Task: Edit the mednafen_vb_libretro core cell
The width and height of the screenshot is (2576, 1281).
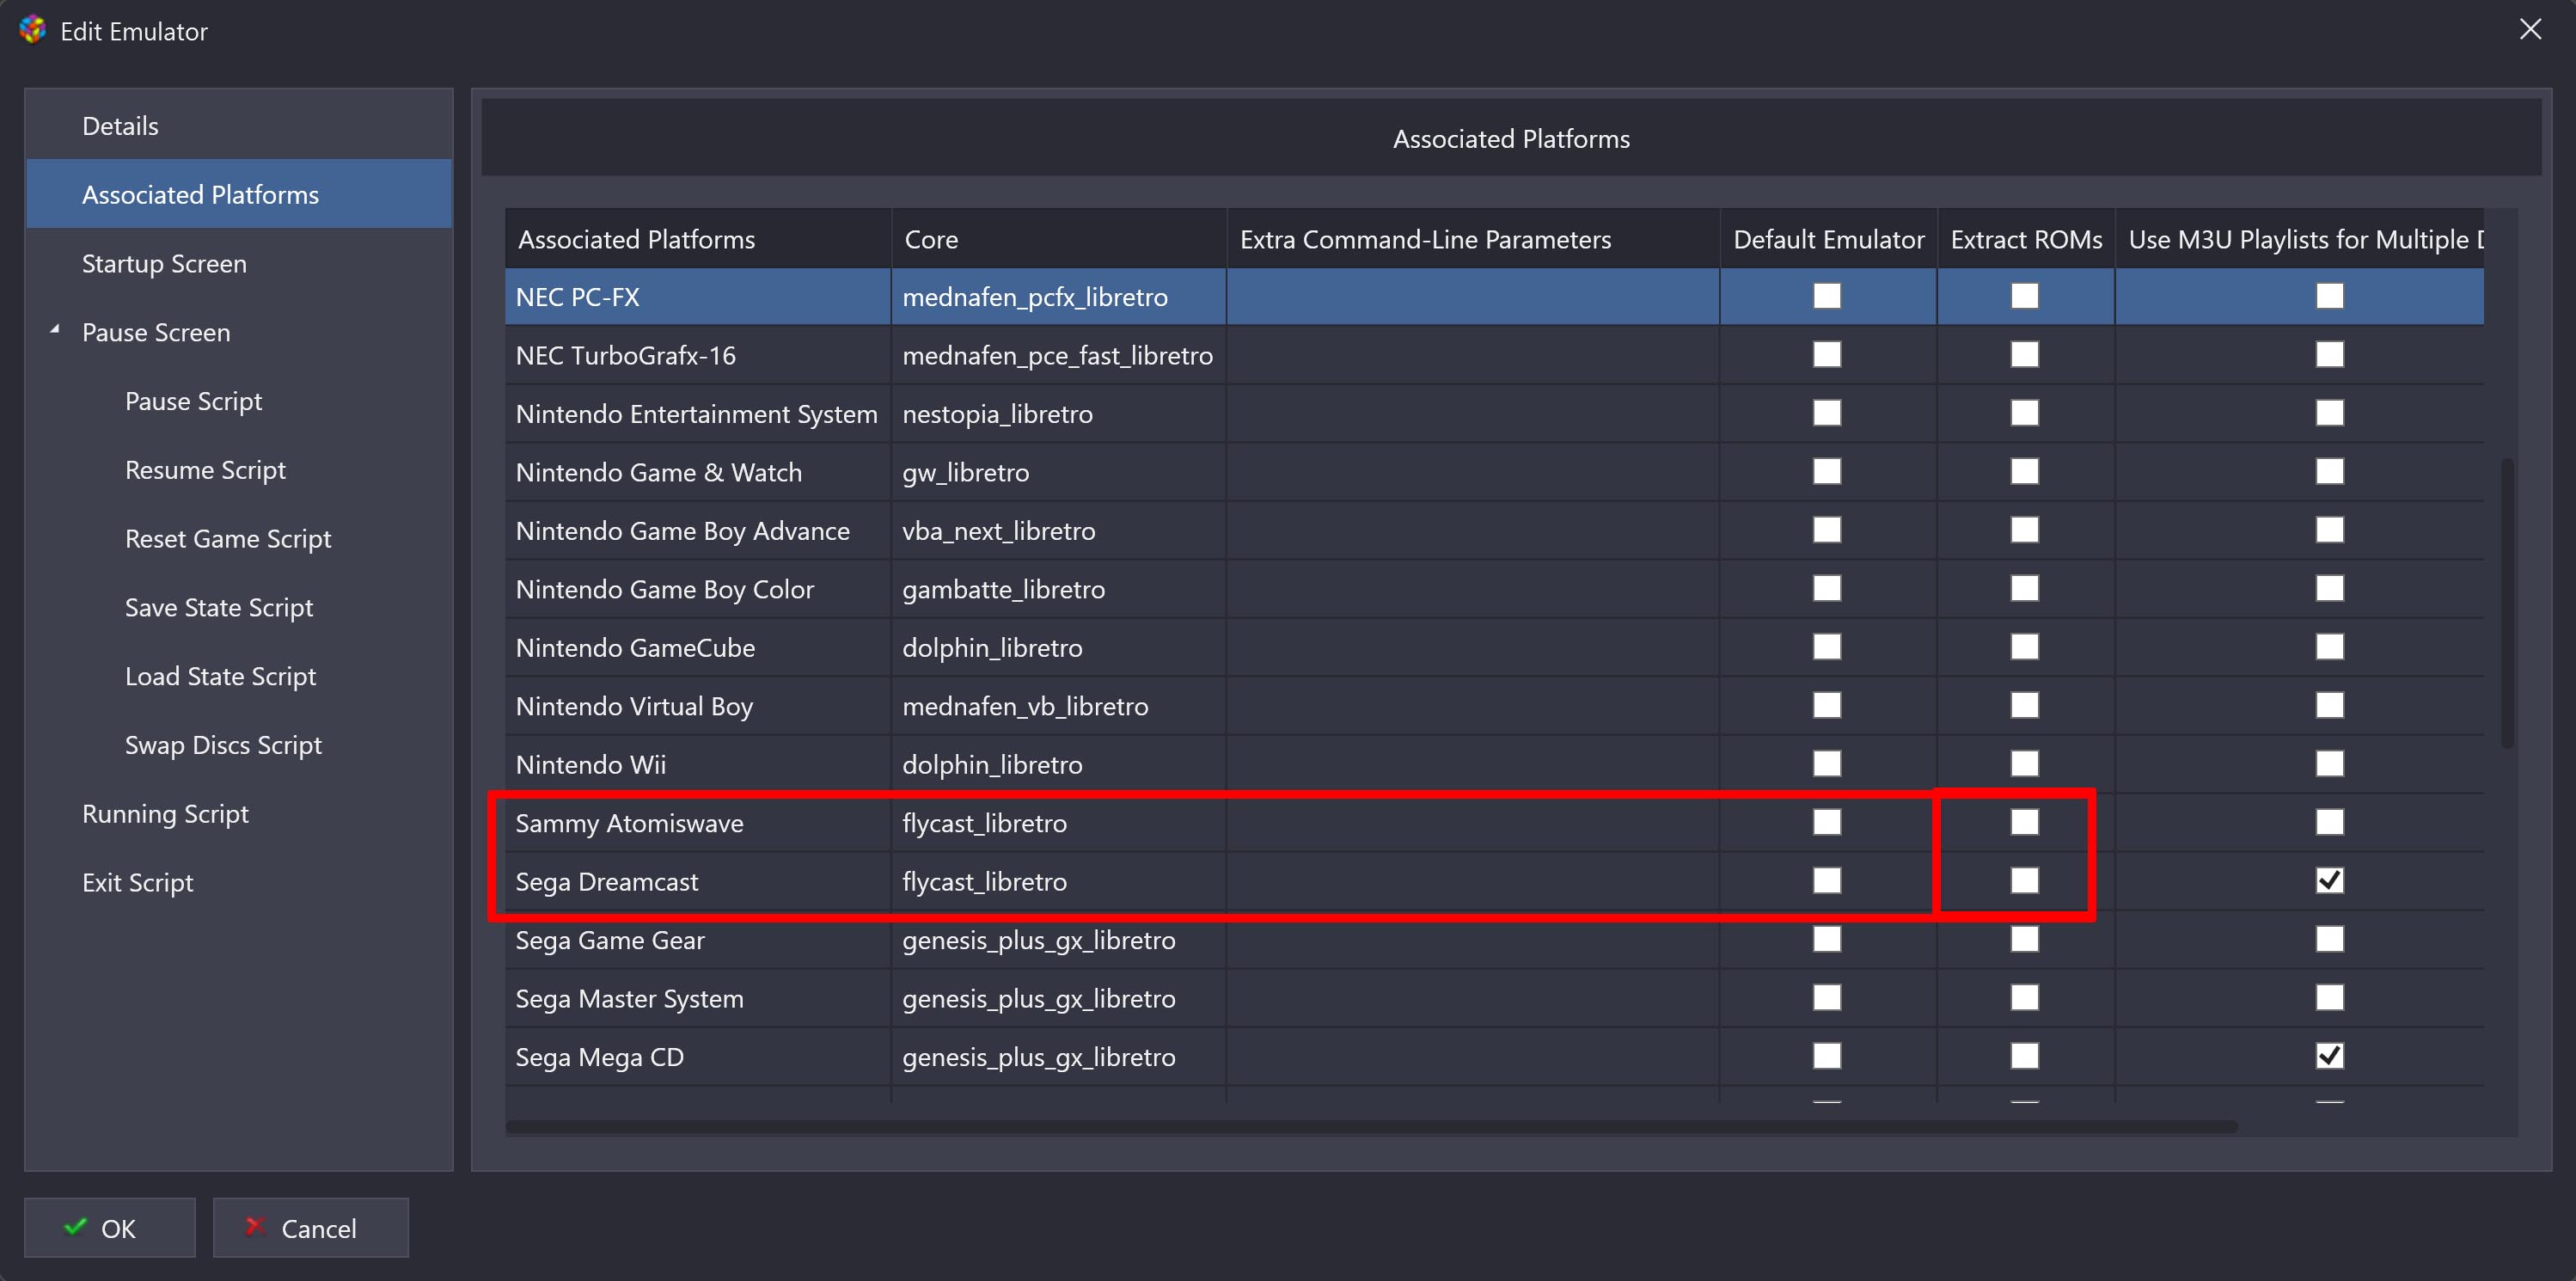Action: [1059, 706]
